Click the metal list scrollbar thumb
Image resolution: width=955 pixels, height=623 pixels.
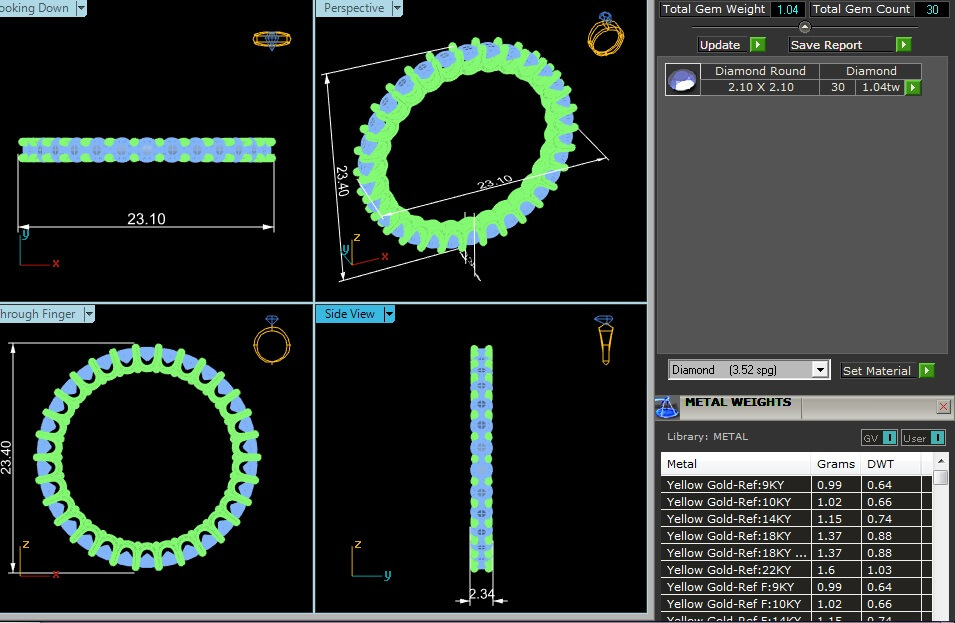(941, 477)
